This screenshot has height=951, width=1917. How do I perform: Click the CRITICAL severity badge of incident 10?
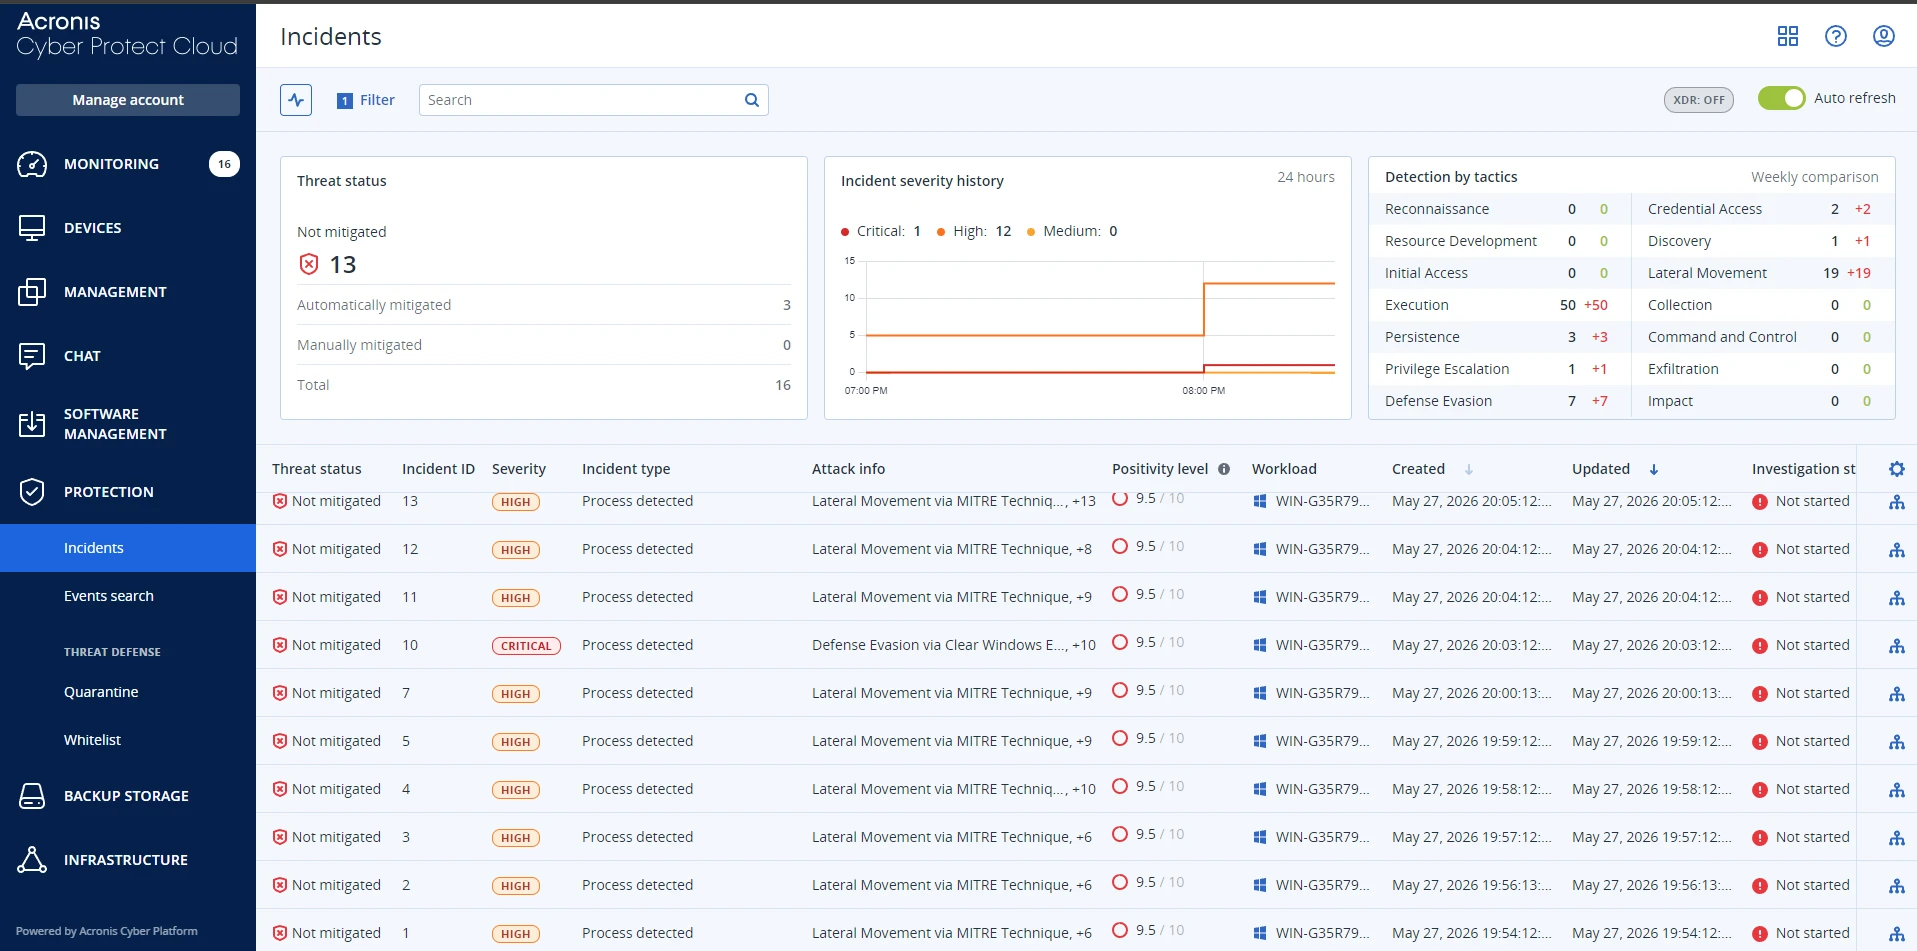click(526, 646)
